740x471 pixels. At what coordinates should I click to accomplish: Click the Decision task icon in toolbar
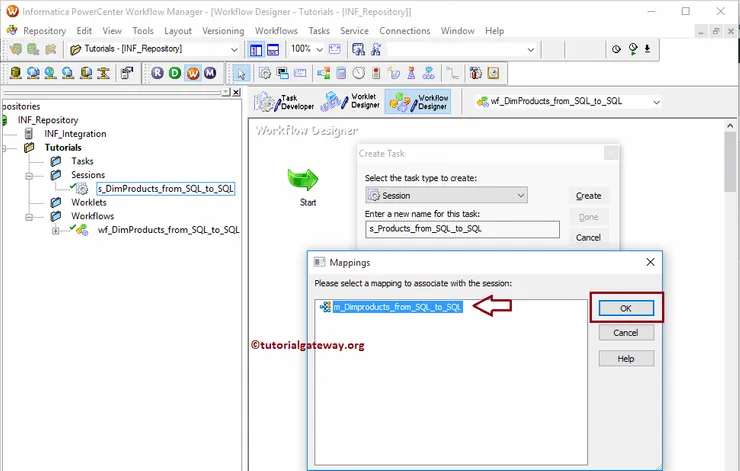[x=324, y=73]
